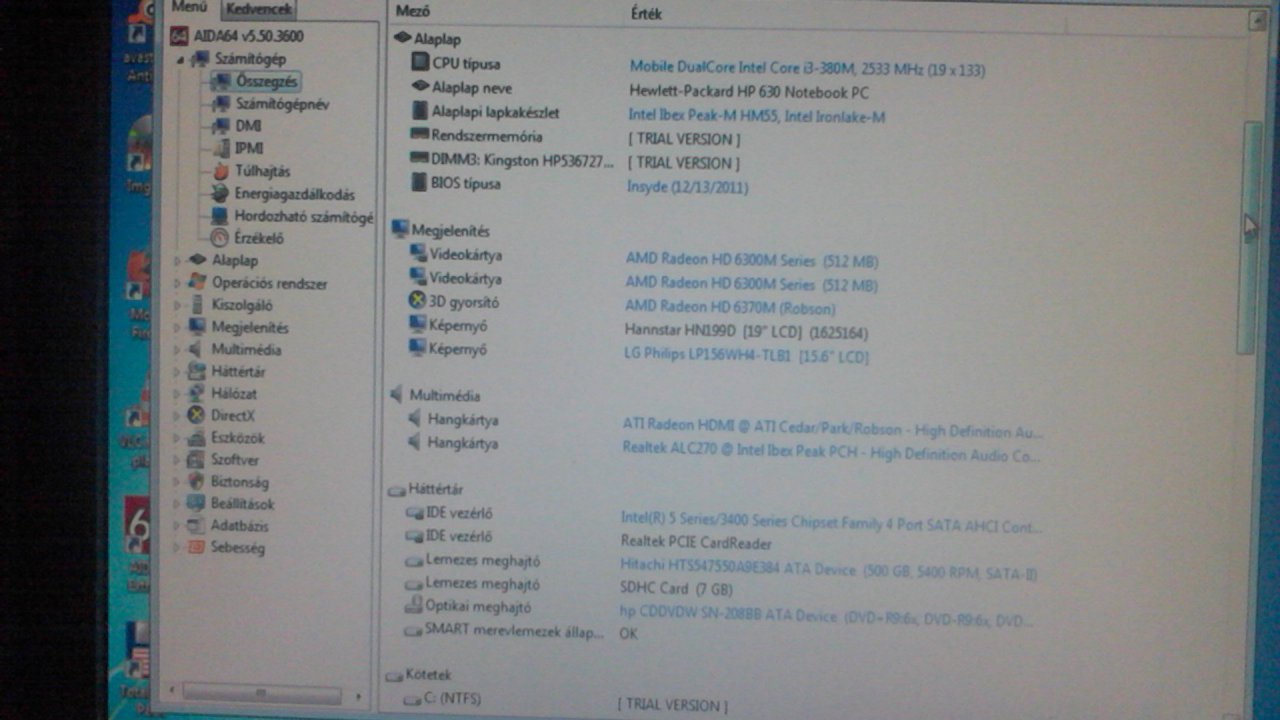
Task: Click the DirectX icon in tree
Action: click(x=197, y=415)
